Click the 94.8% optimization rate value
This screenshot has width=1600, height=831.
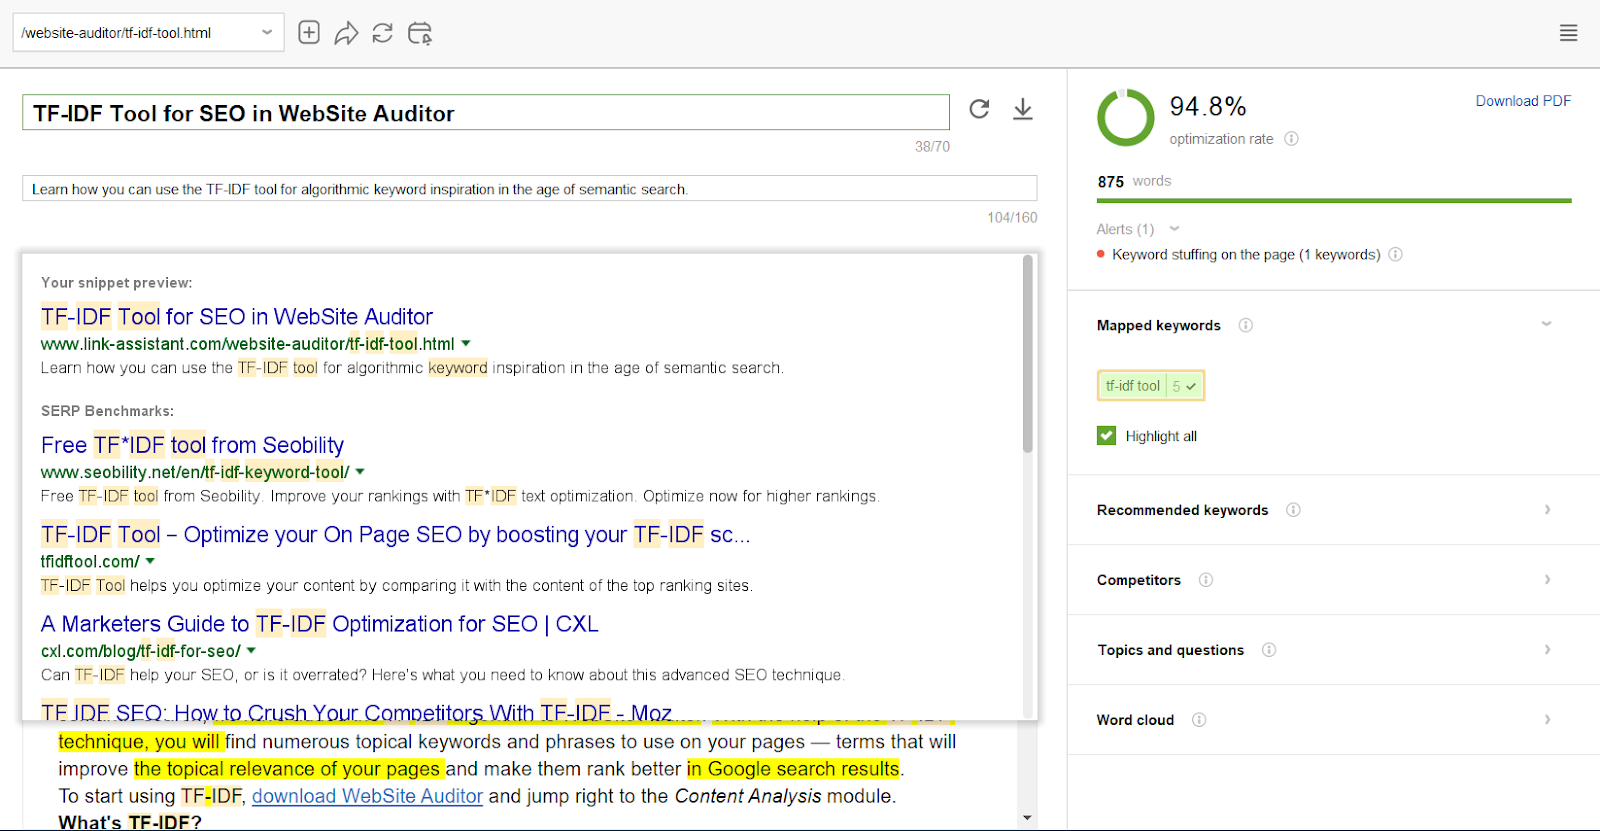pyautogui.click(x=1208, y=107)
